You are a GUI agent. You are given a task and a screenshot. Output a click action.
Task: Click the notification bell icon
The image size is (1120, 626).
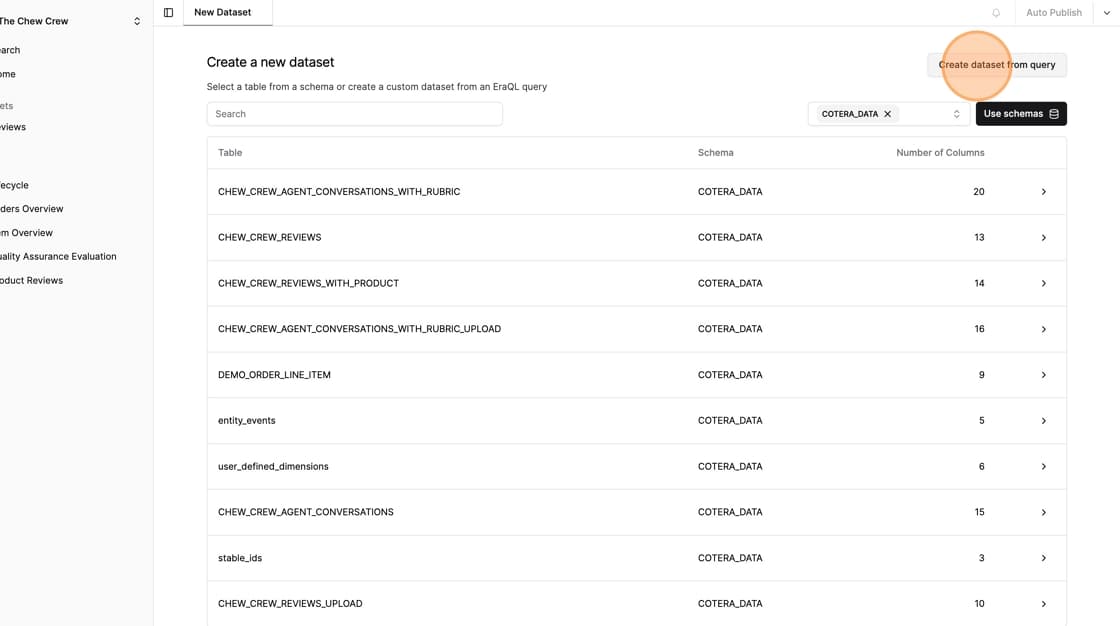pos(995,13)
